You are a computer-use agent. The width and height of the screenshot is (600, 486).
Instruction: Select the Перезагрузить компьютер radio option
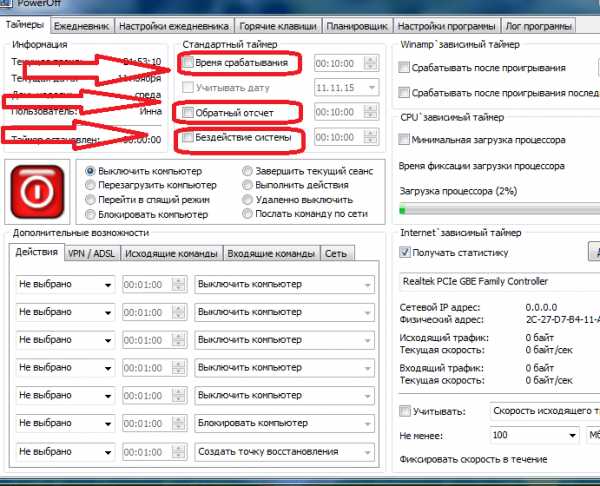point(92,185)
